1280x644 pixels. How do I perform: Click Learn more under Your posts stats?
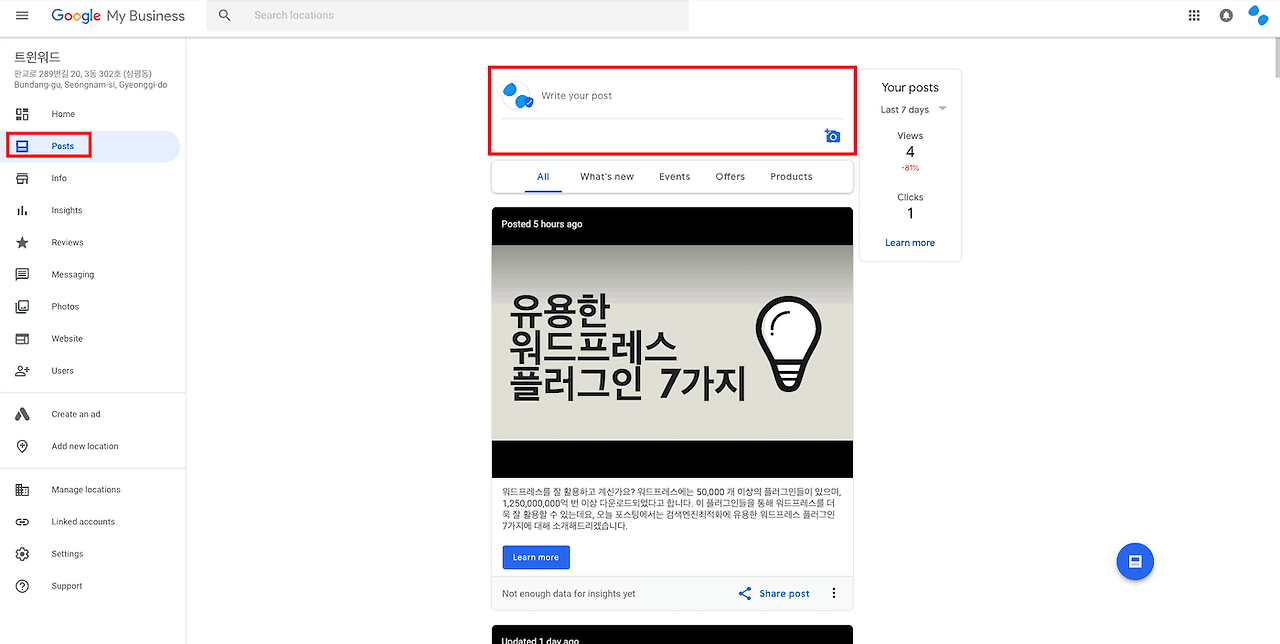click(x=909, y=242)
